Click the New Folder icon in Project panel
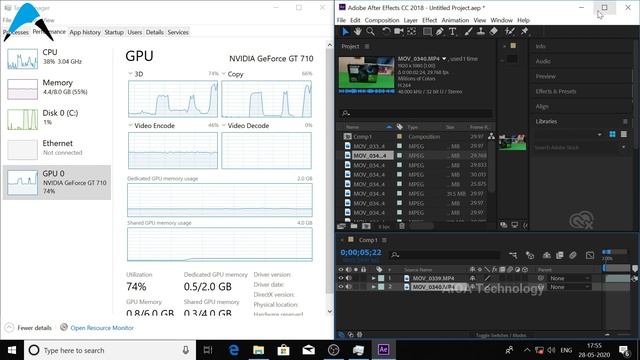Image resolution: width=640 pixels, height=360 pixels. click(x=354, y=226)
